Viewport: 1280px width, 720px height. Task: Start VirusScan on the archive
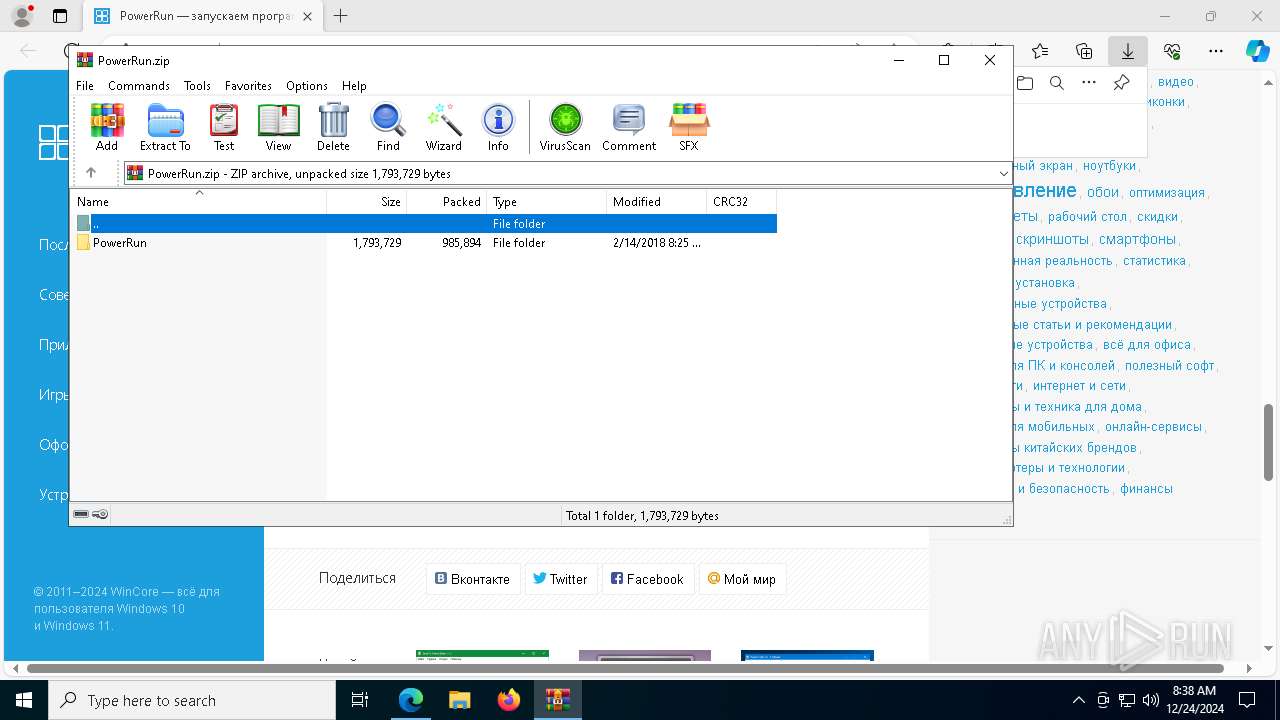click(565, 127)
